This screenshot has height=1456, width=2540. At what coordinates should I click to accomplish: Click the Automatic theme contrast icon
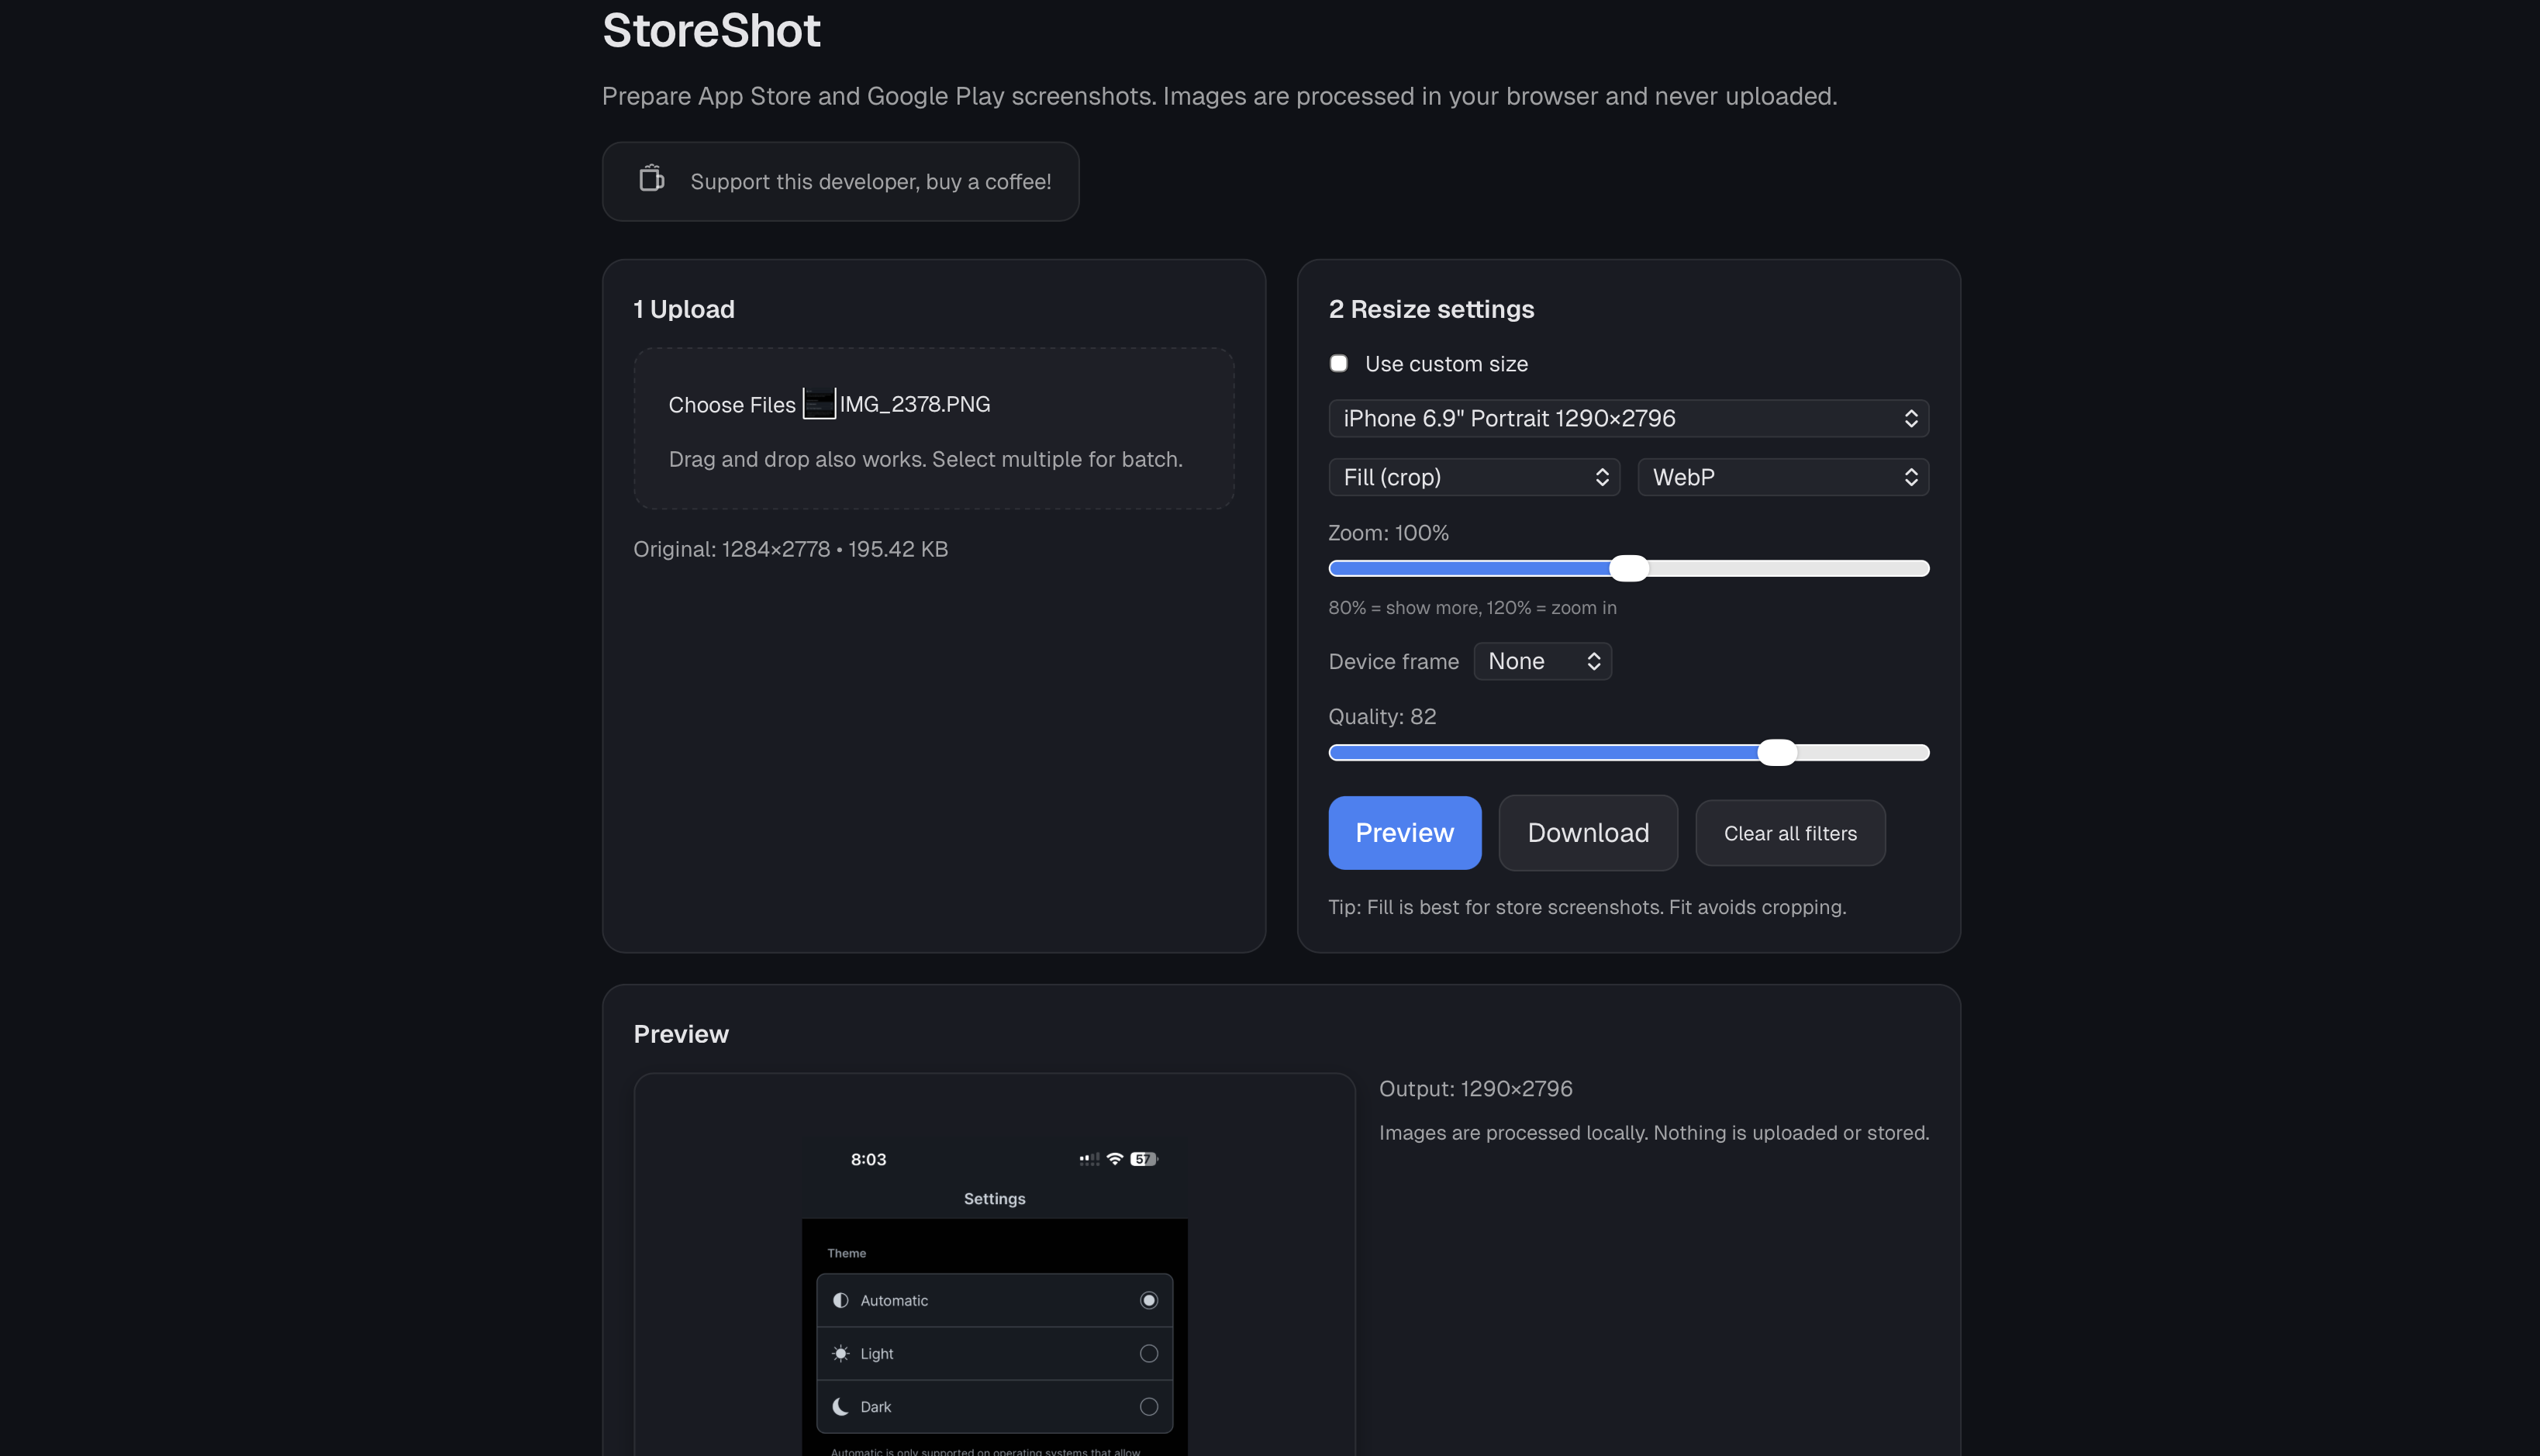tap(840, 1300)
